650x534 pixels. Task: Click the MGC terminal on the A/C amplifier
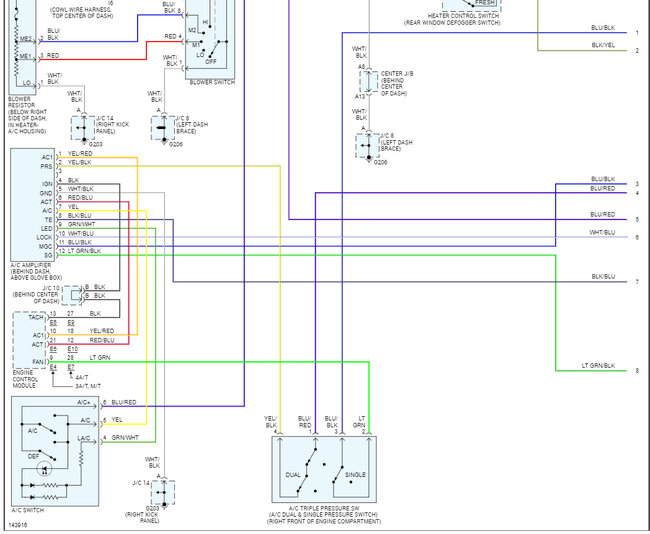46,247
